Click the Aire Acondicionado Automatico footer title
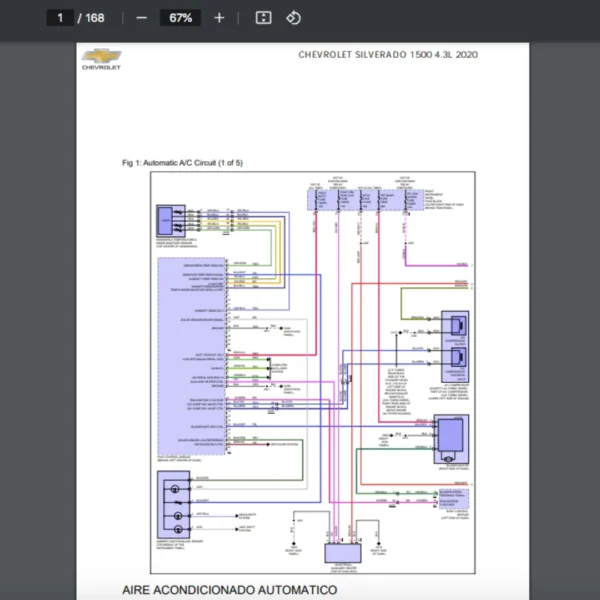600x600 pixels. coord(229,590)
